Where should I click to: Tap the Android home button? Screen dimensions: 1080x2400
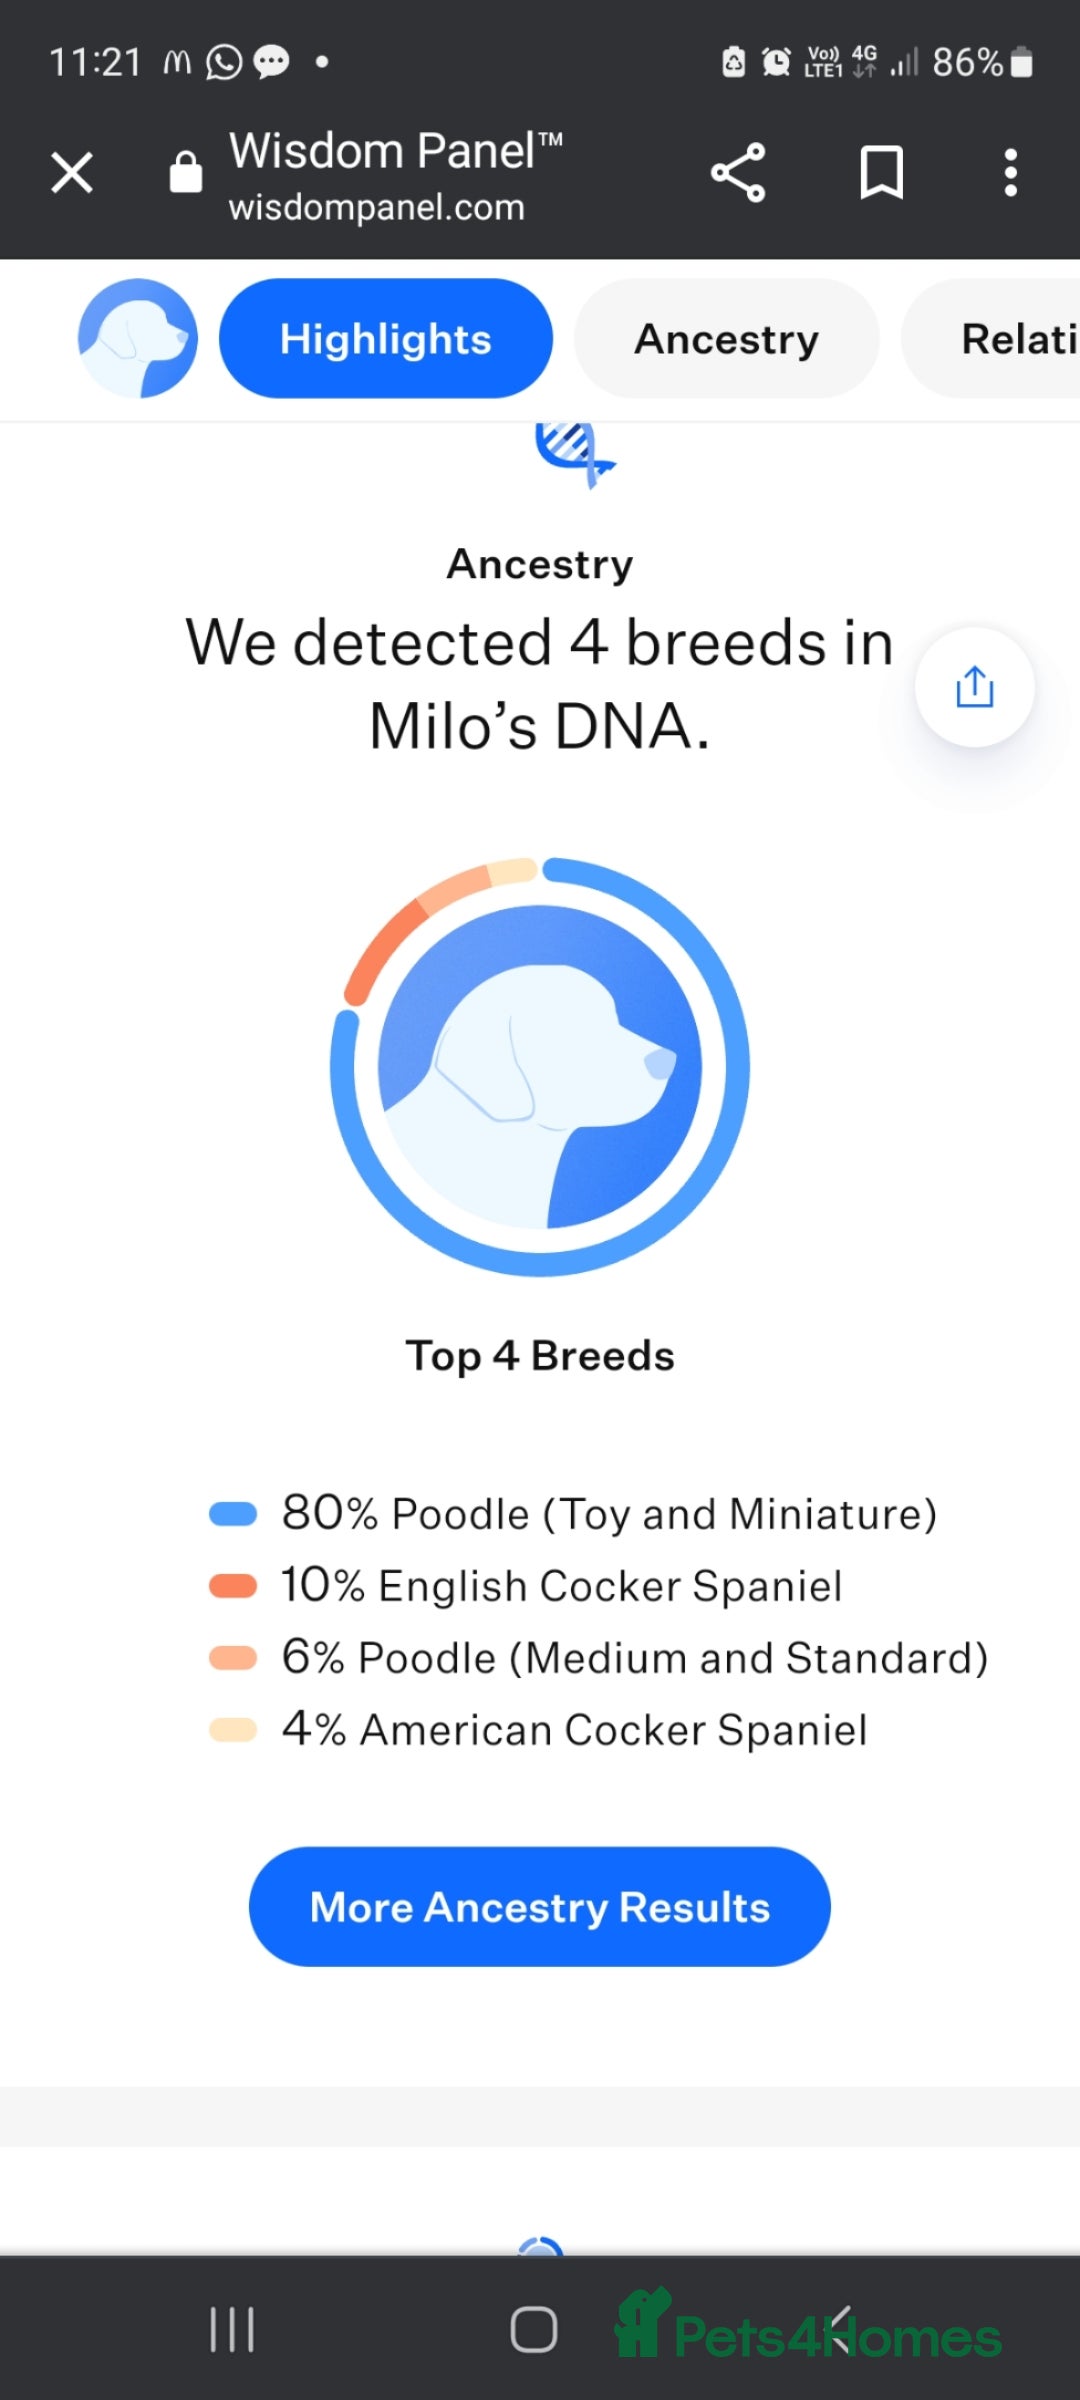[534, 2330]
